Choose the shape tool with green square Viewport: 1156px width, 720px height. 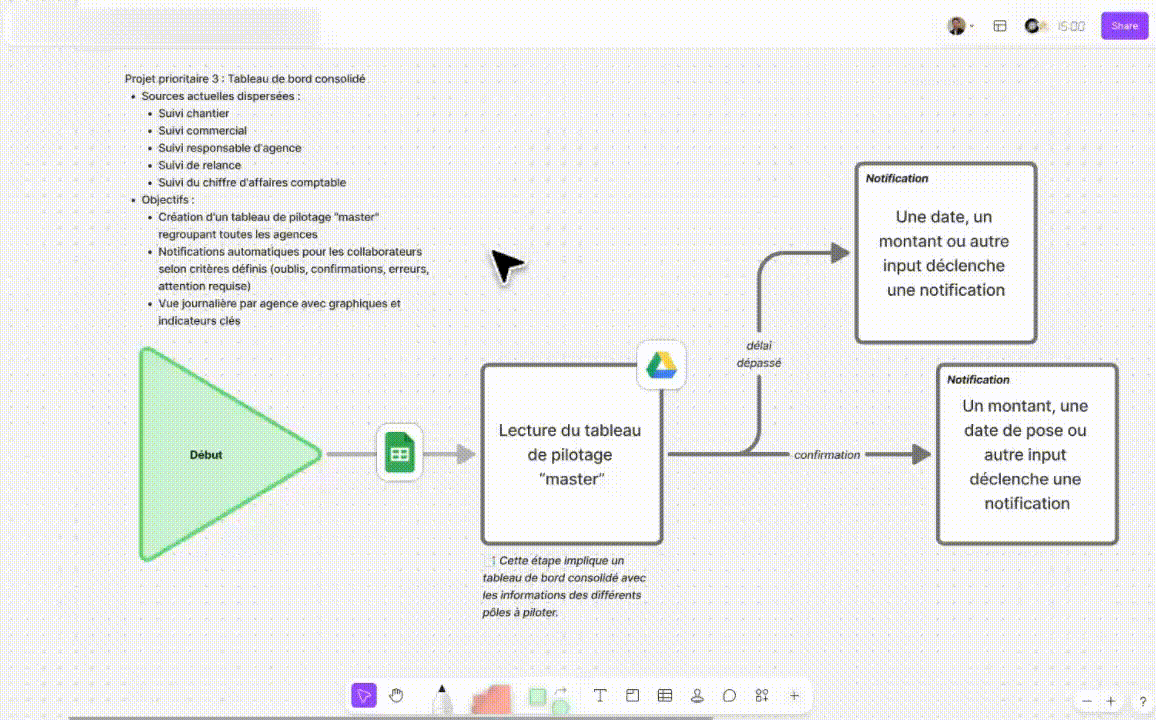point(537,695)
